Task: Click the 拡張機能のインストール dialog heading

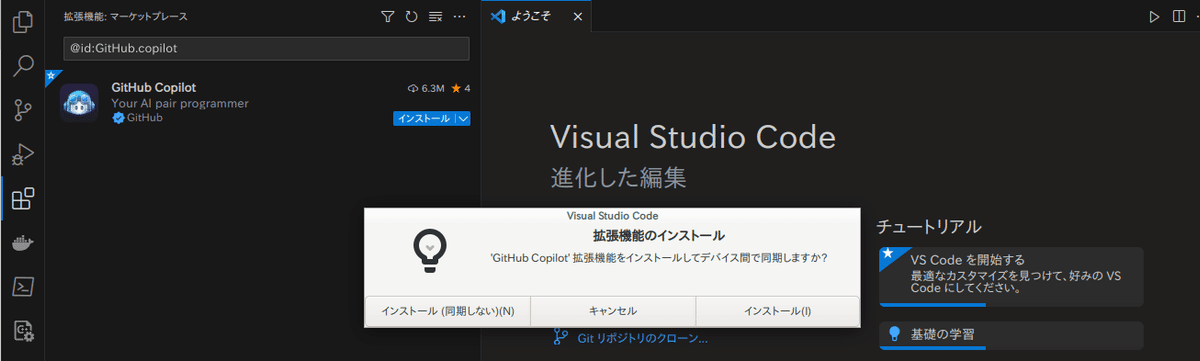Action: click(x=658, y=236)
